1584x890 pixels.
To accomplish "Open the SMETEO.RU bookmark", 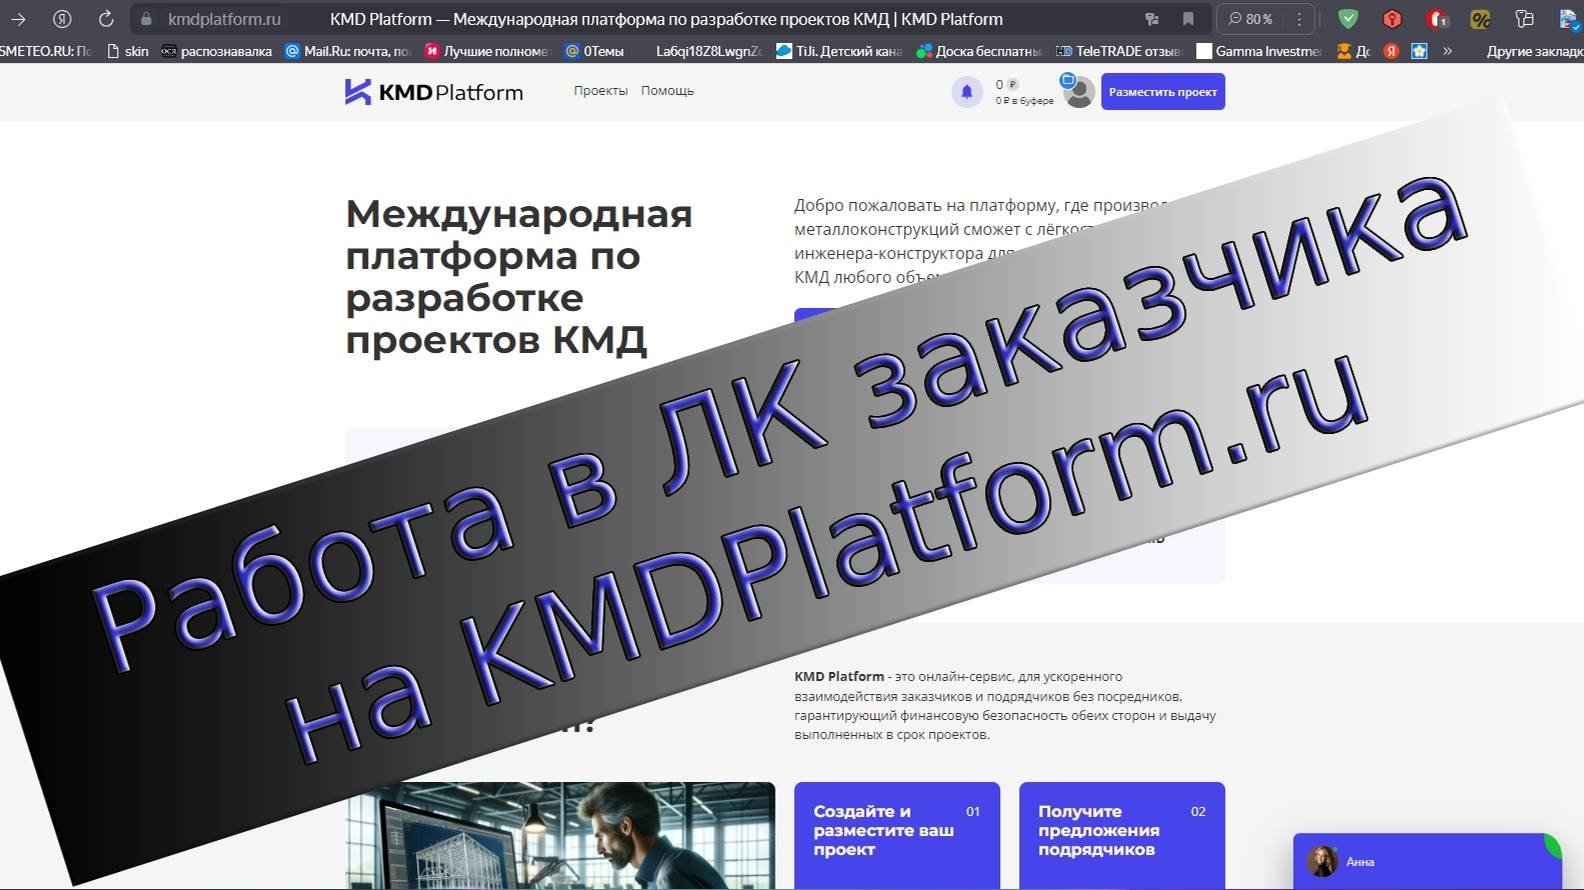I will [46, 51].
